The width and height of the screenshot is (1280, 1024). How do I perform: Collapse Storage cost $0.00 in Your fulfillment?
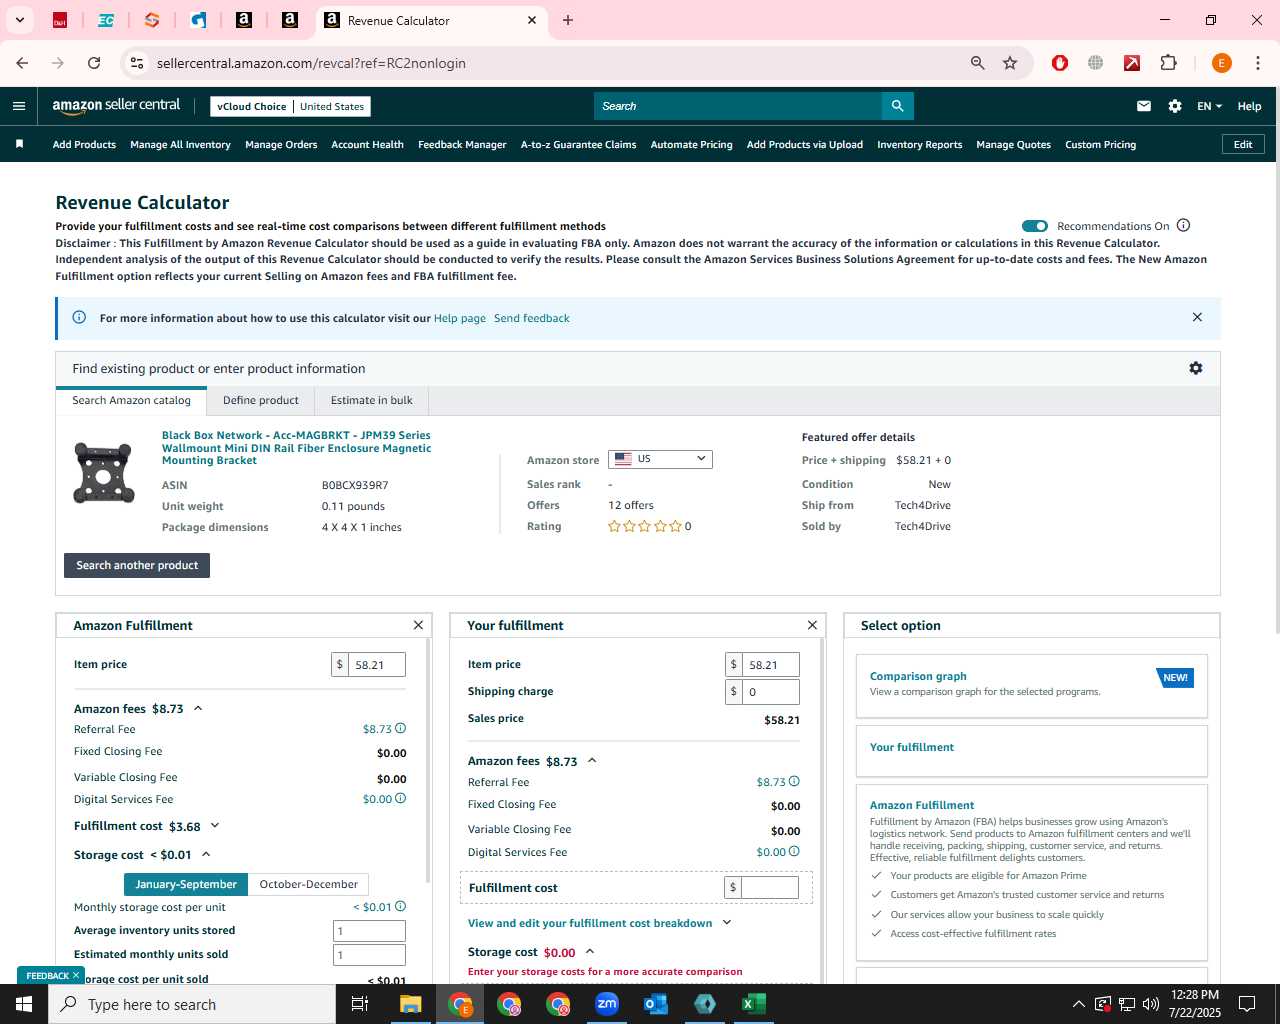[x=590, y=951]
